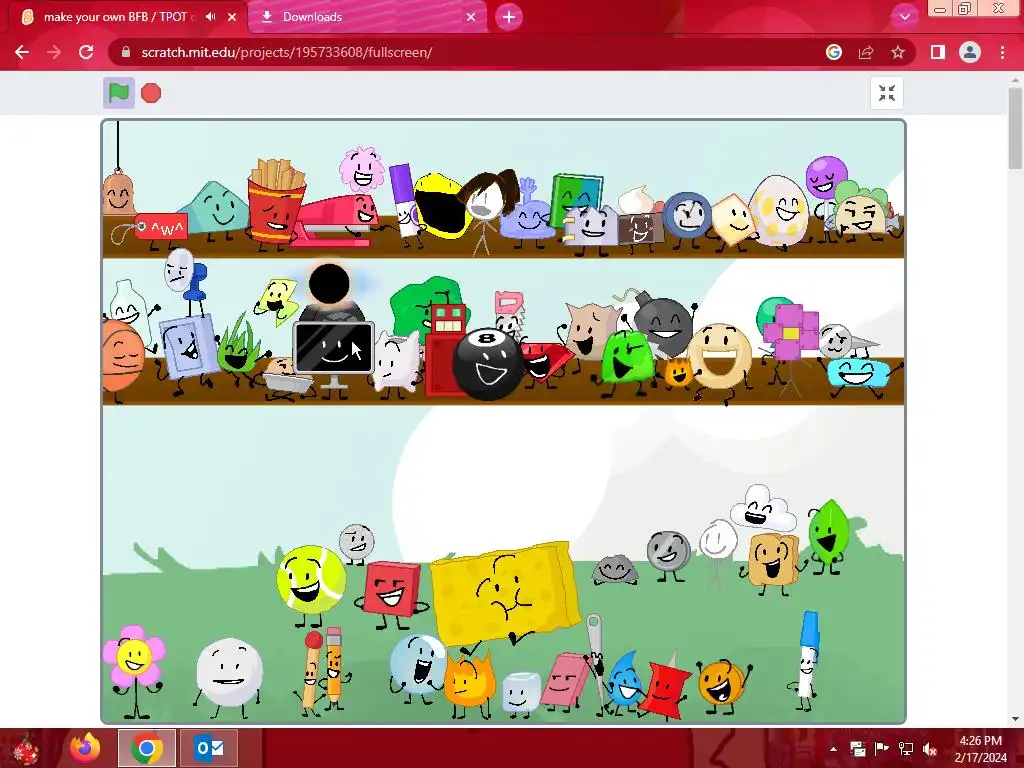Go back using the browser back arrow
The width and height of the screenshot is (1024, 768).
22,52
